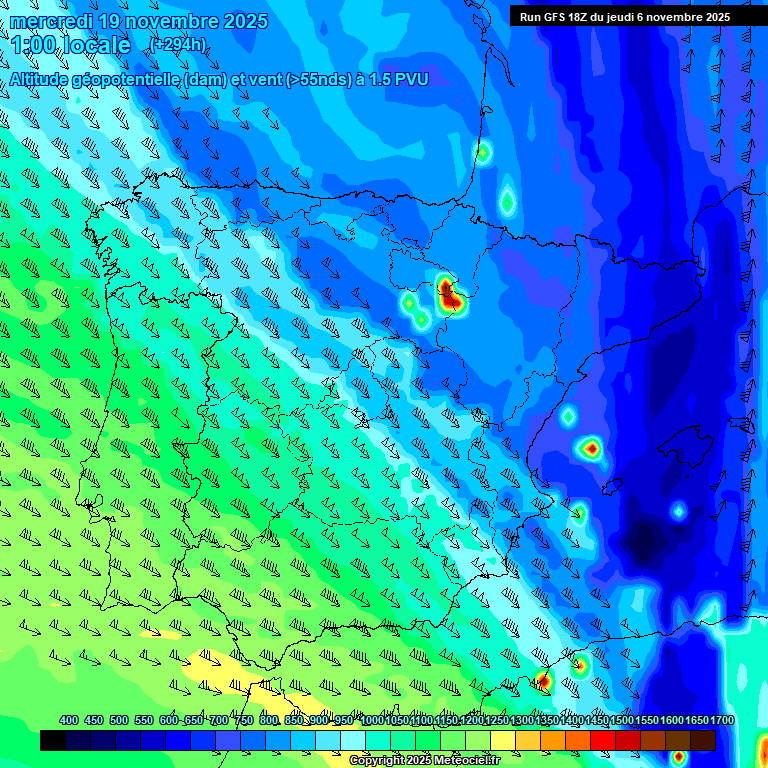Click the Altitude géopotentielle map subtitle
768x768 pixels.
pyautogui.click(x=220, y=79)
